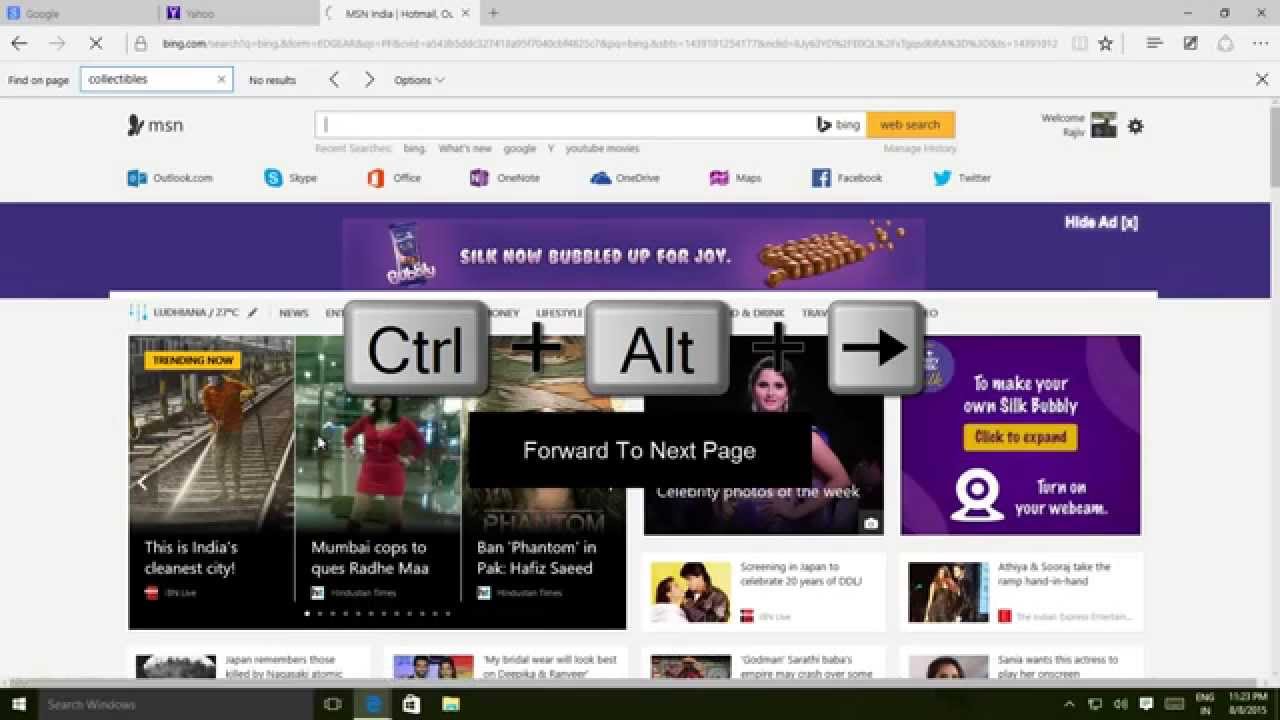
Task: Open reading view icon in address bar
Action: (x=1079, y=43)
